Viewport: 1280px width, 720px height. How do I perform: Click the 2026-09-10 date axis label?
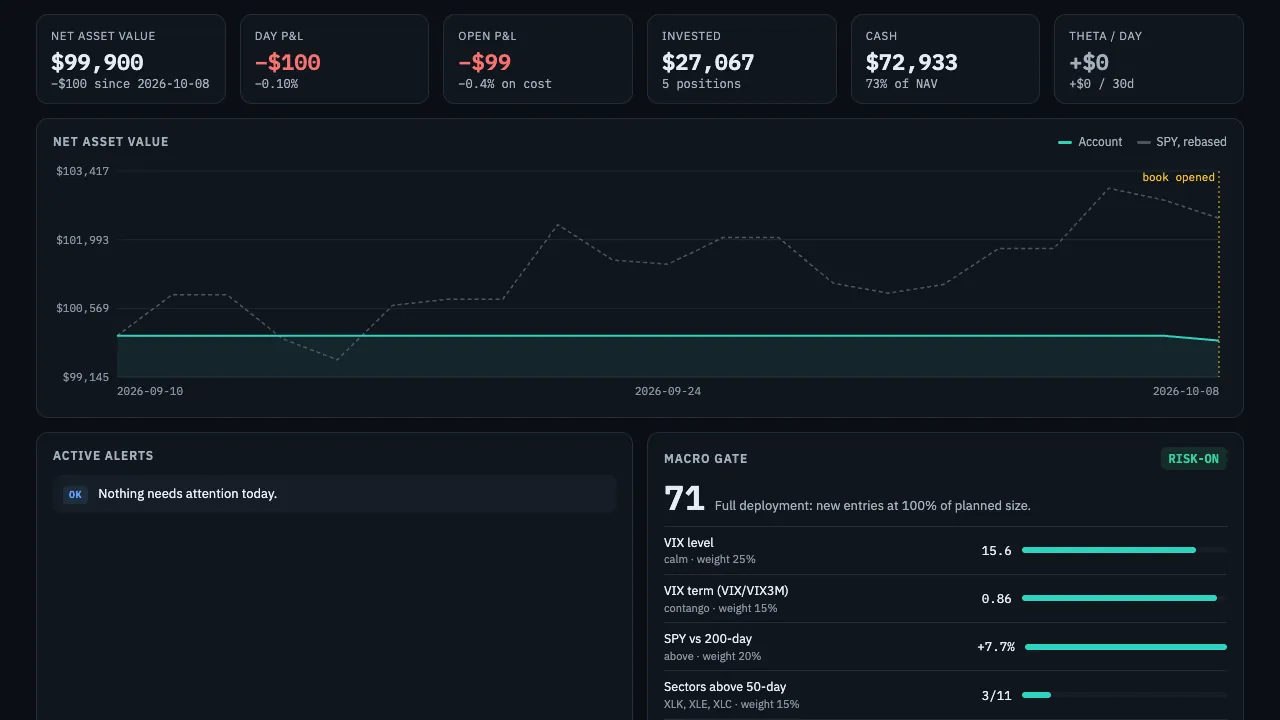click(x=150, y=391)
